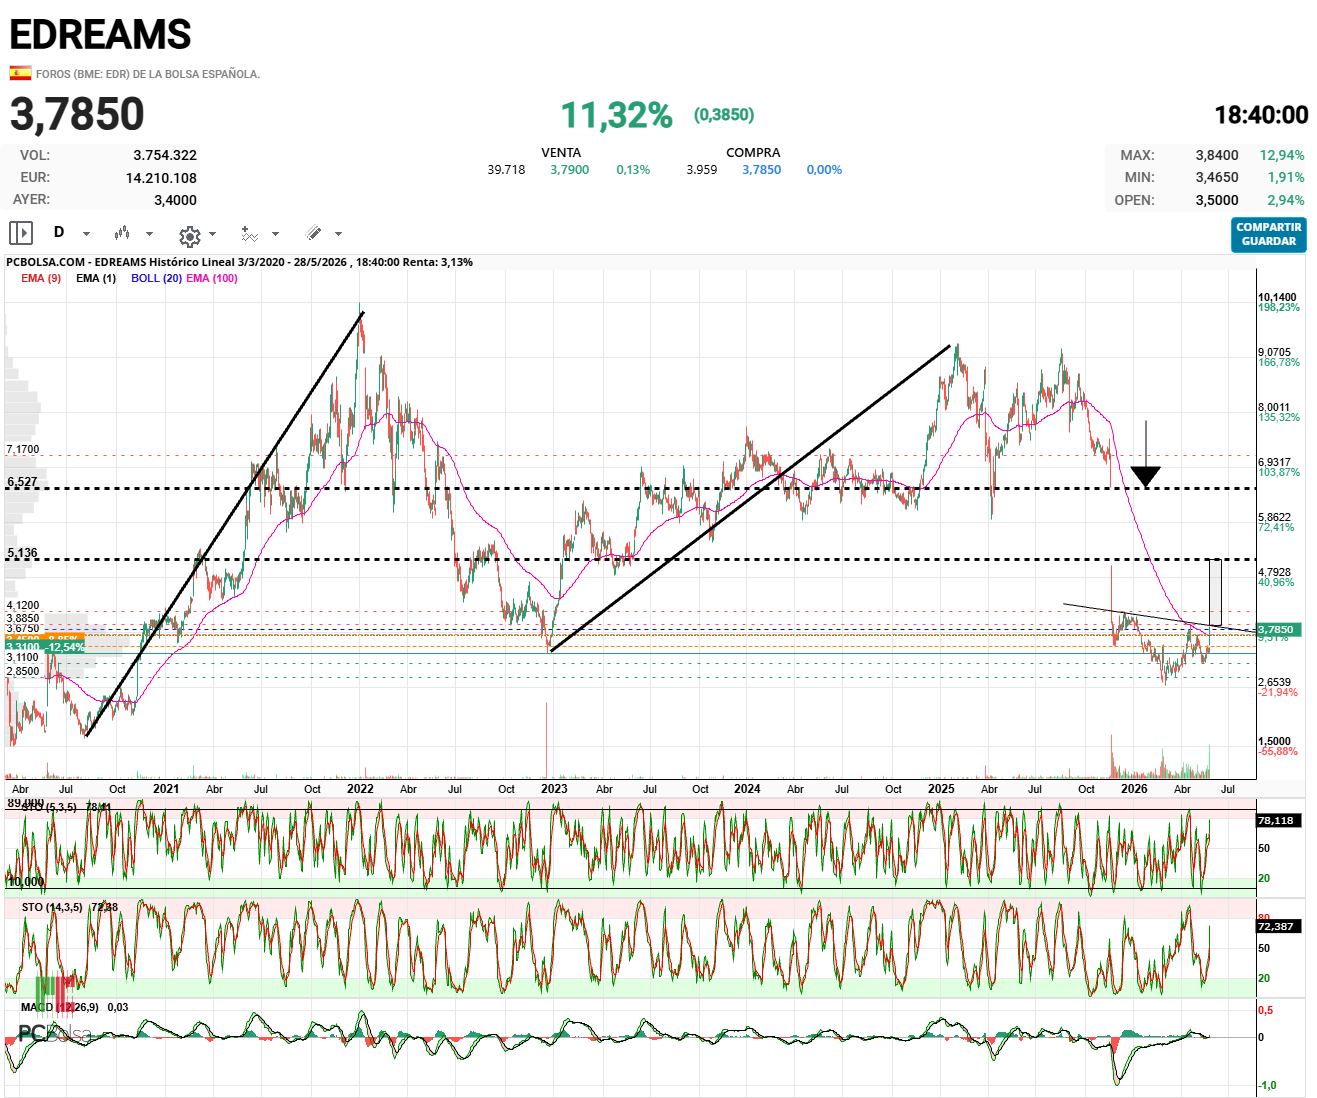The image size is (1317, 1098).
Task: Toggle the side panel icon
Action: tap(21, 233)
